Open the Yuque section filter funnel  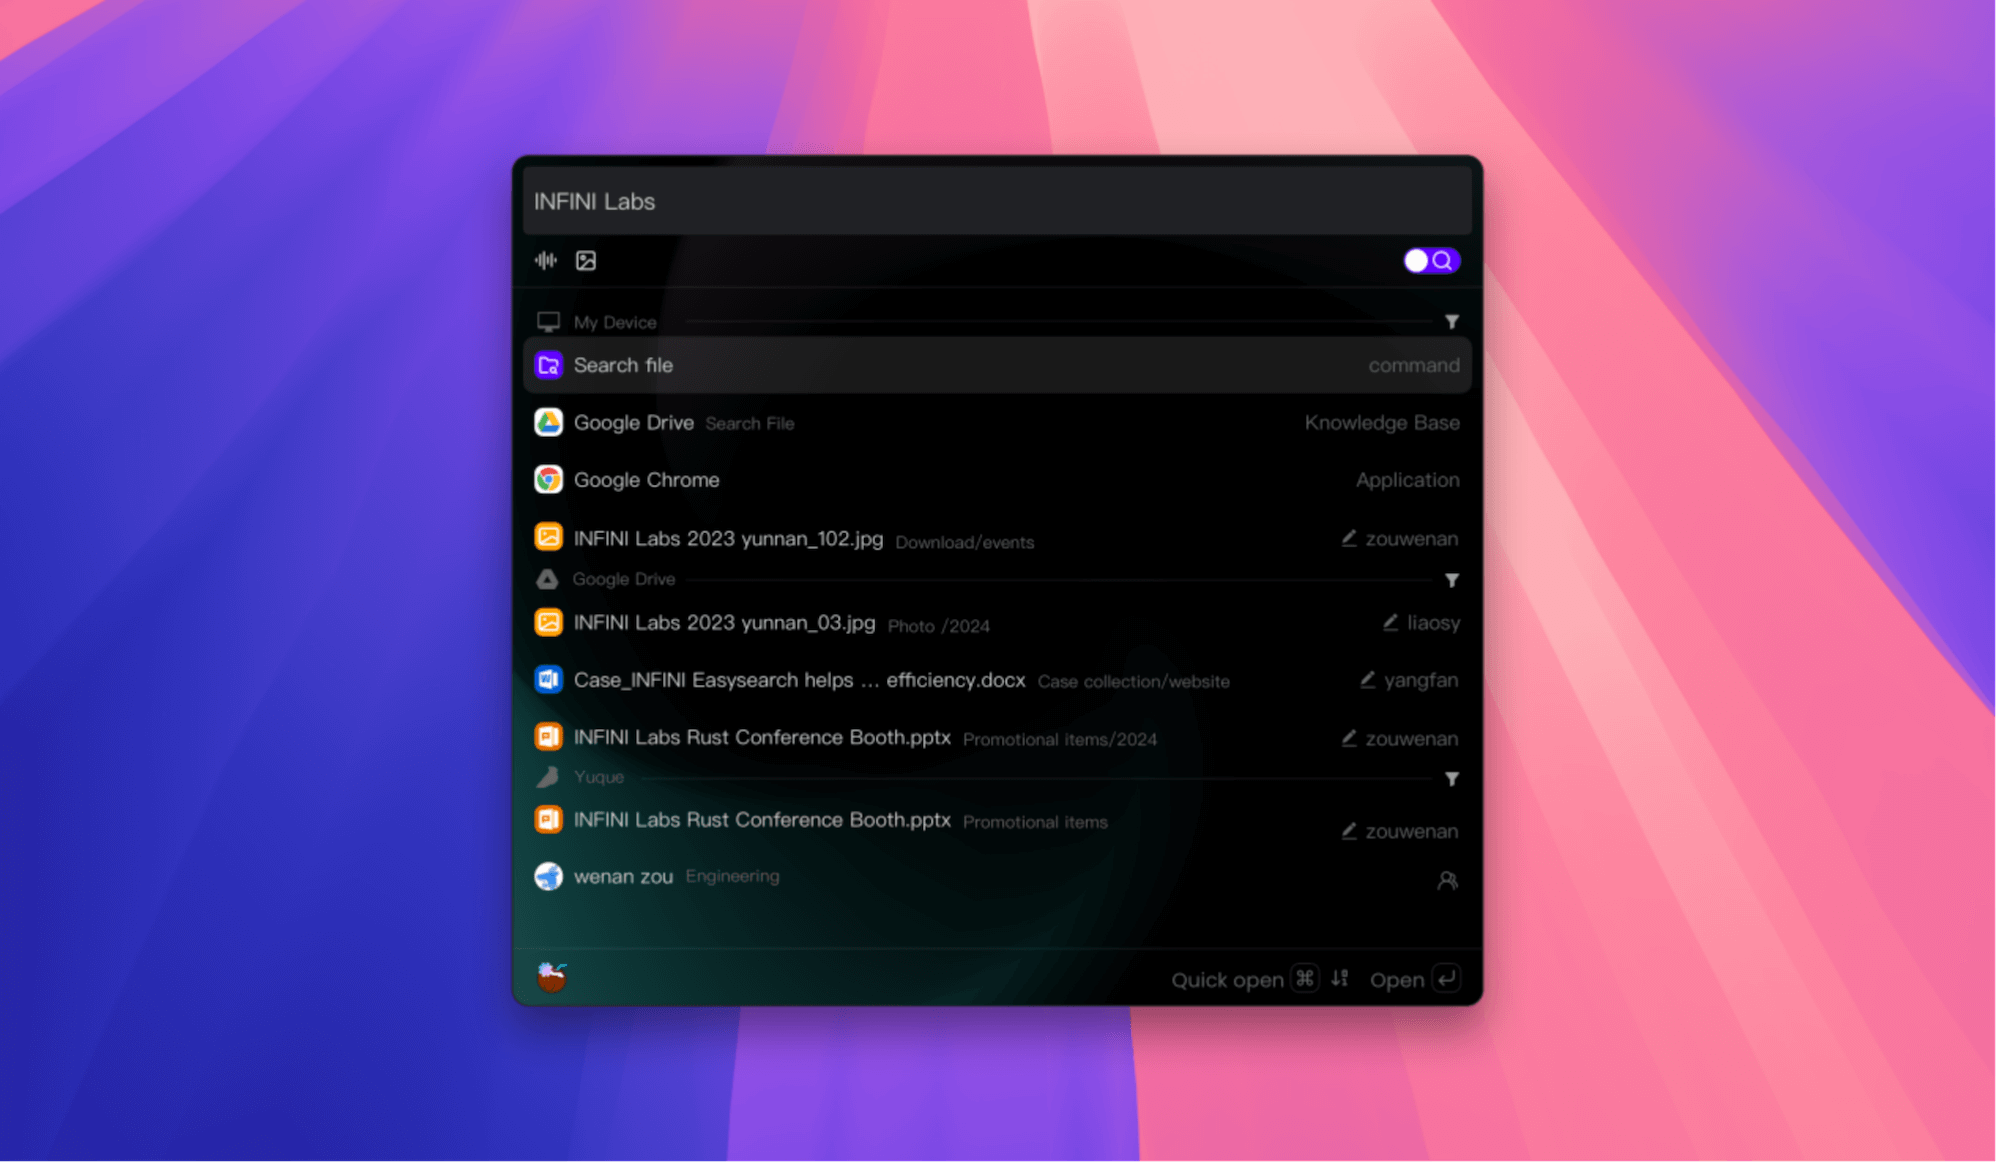pyautogui.click(x=1451, y=779)
